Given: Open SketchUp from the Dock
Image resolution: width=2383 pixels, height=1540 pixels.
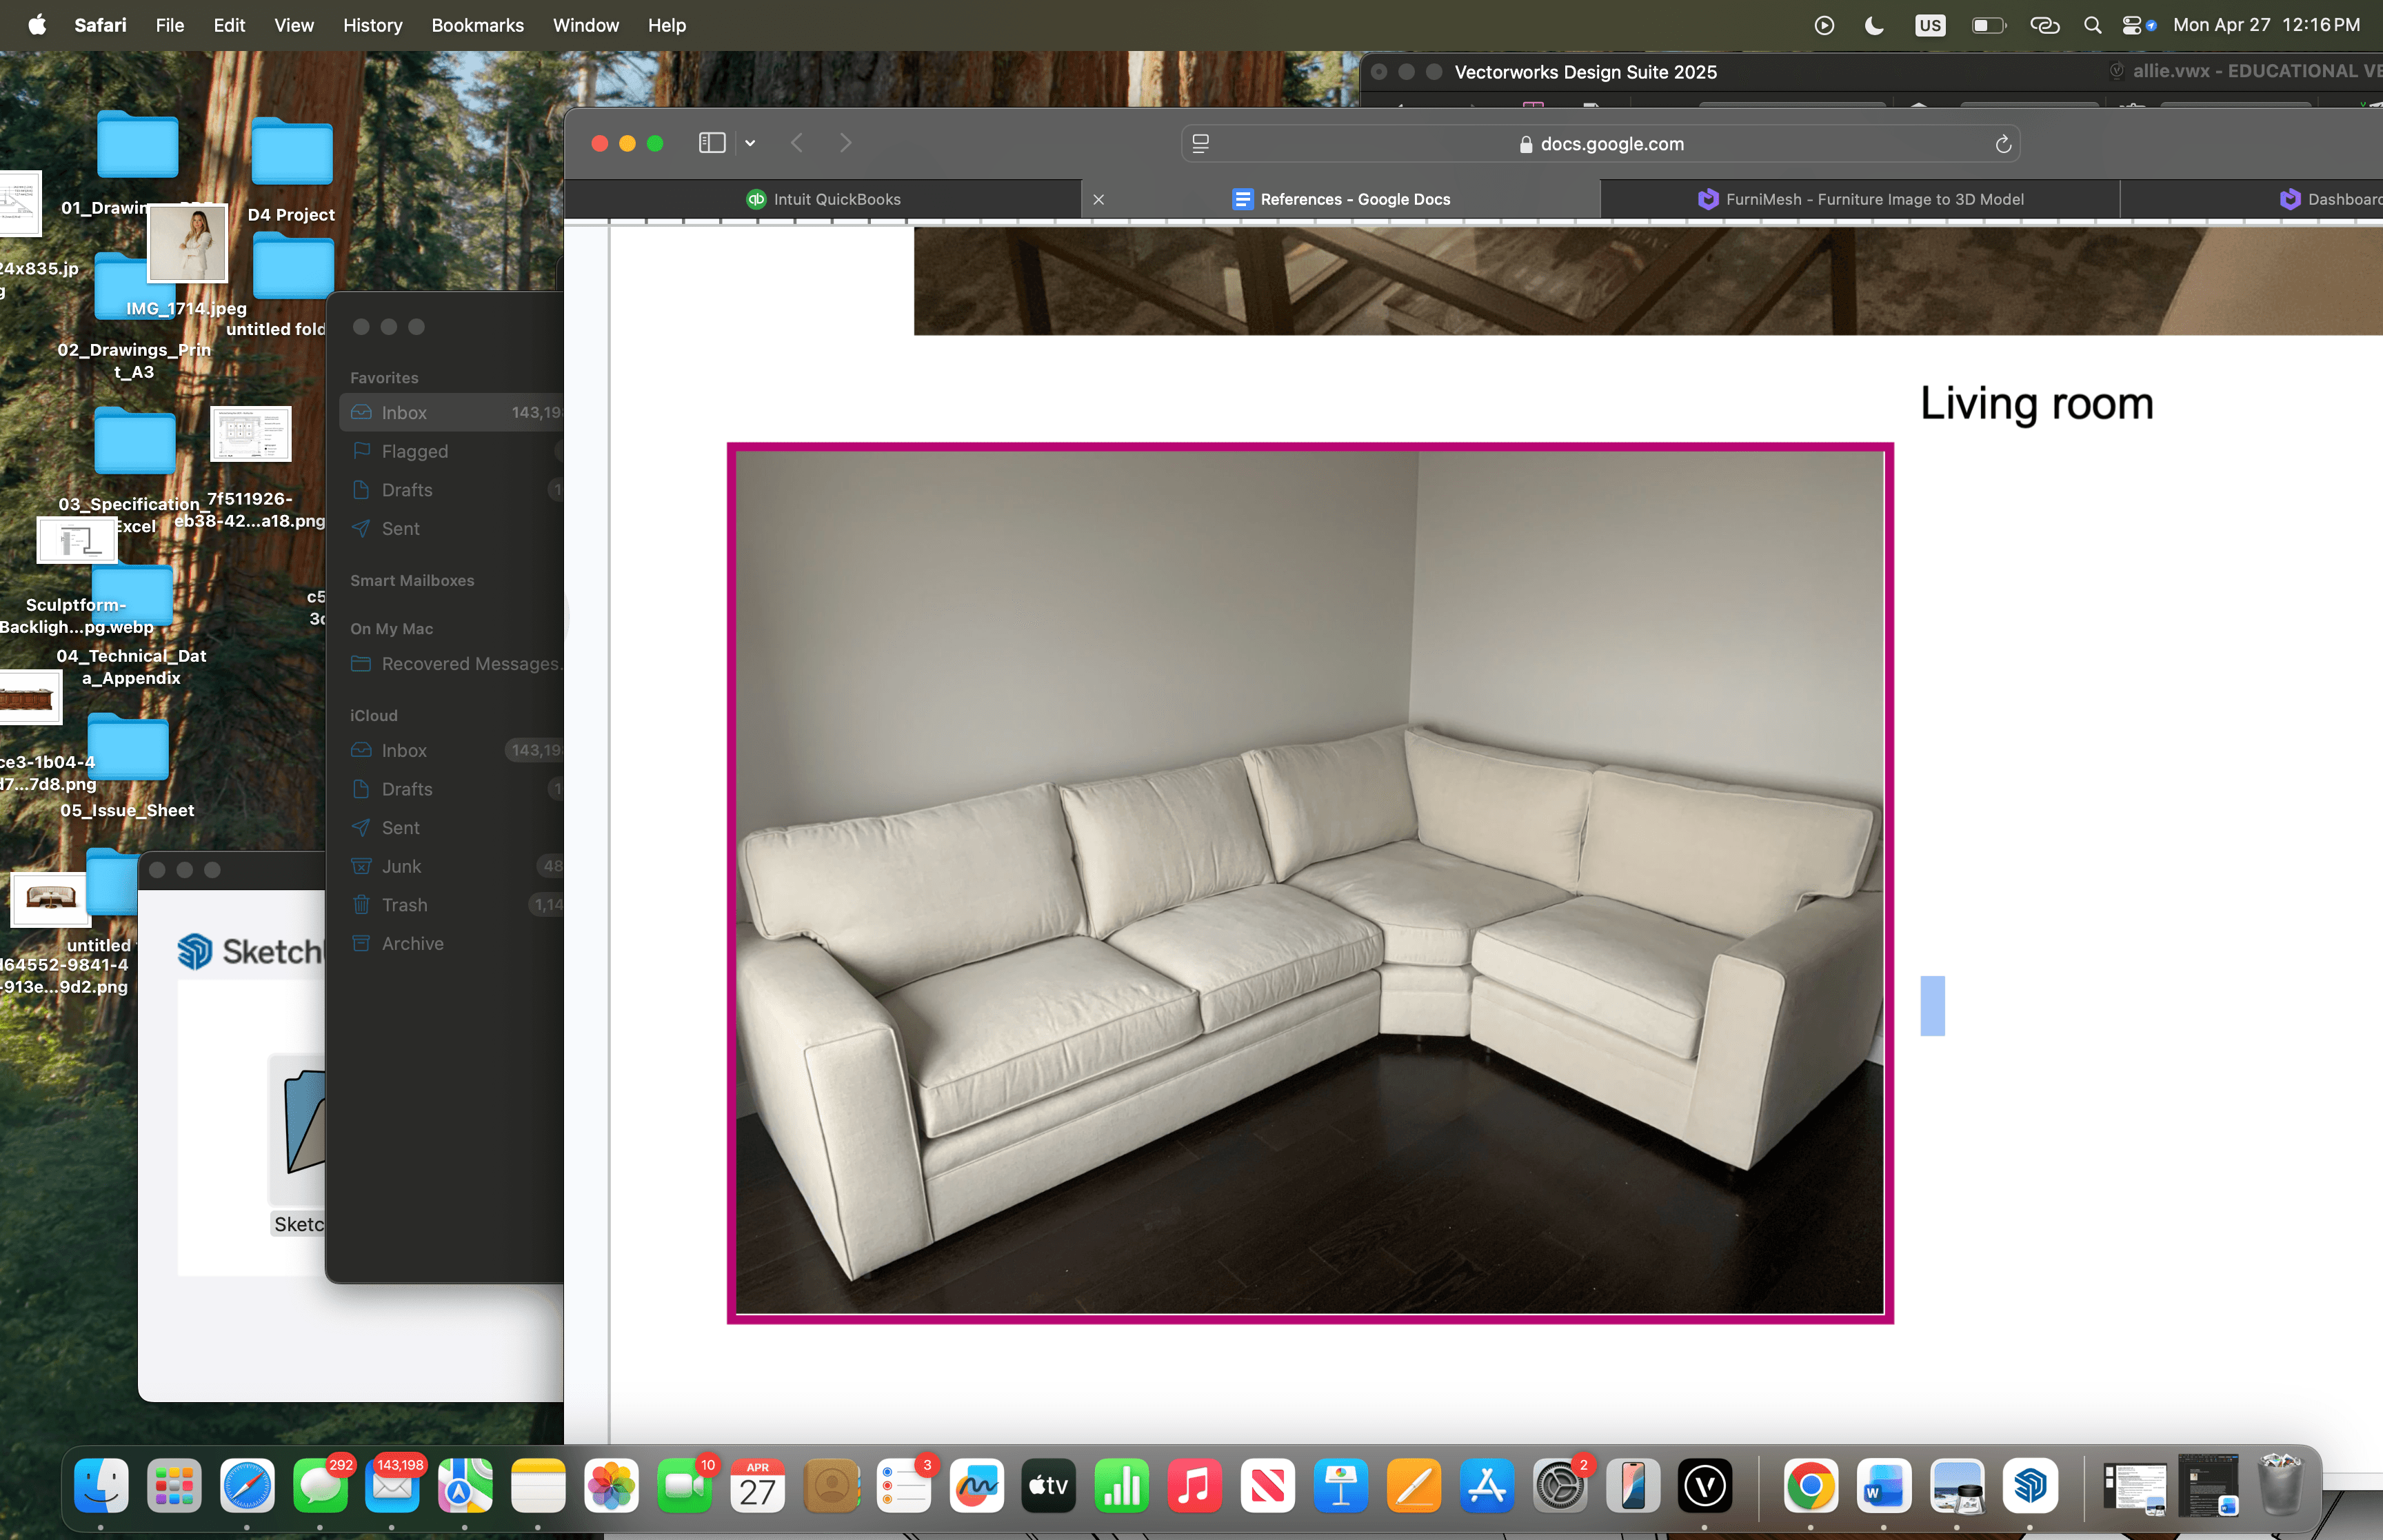Looking at the screenshot, I should [2030, 1485].
